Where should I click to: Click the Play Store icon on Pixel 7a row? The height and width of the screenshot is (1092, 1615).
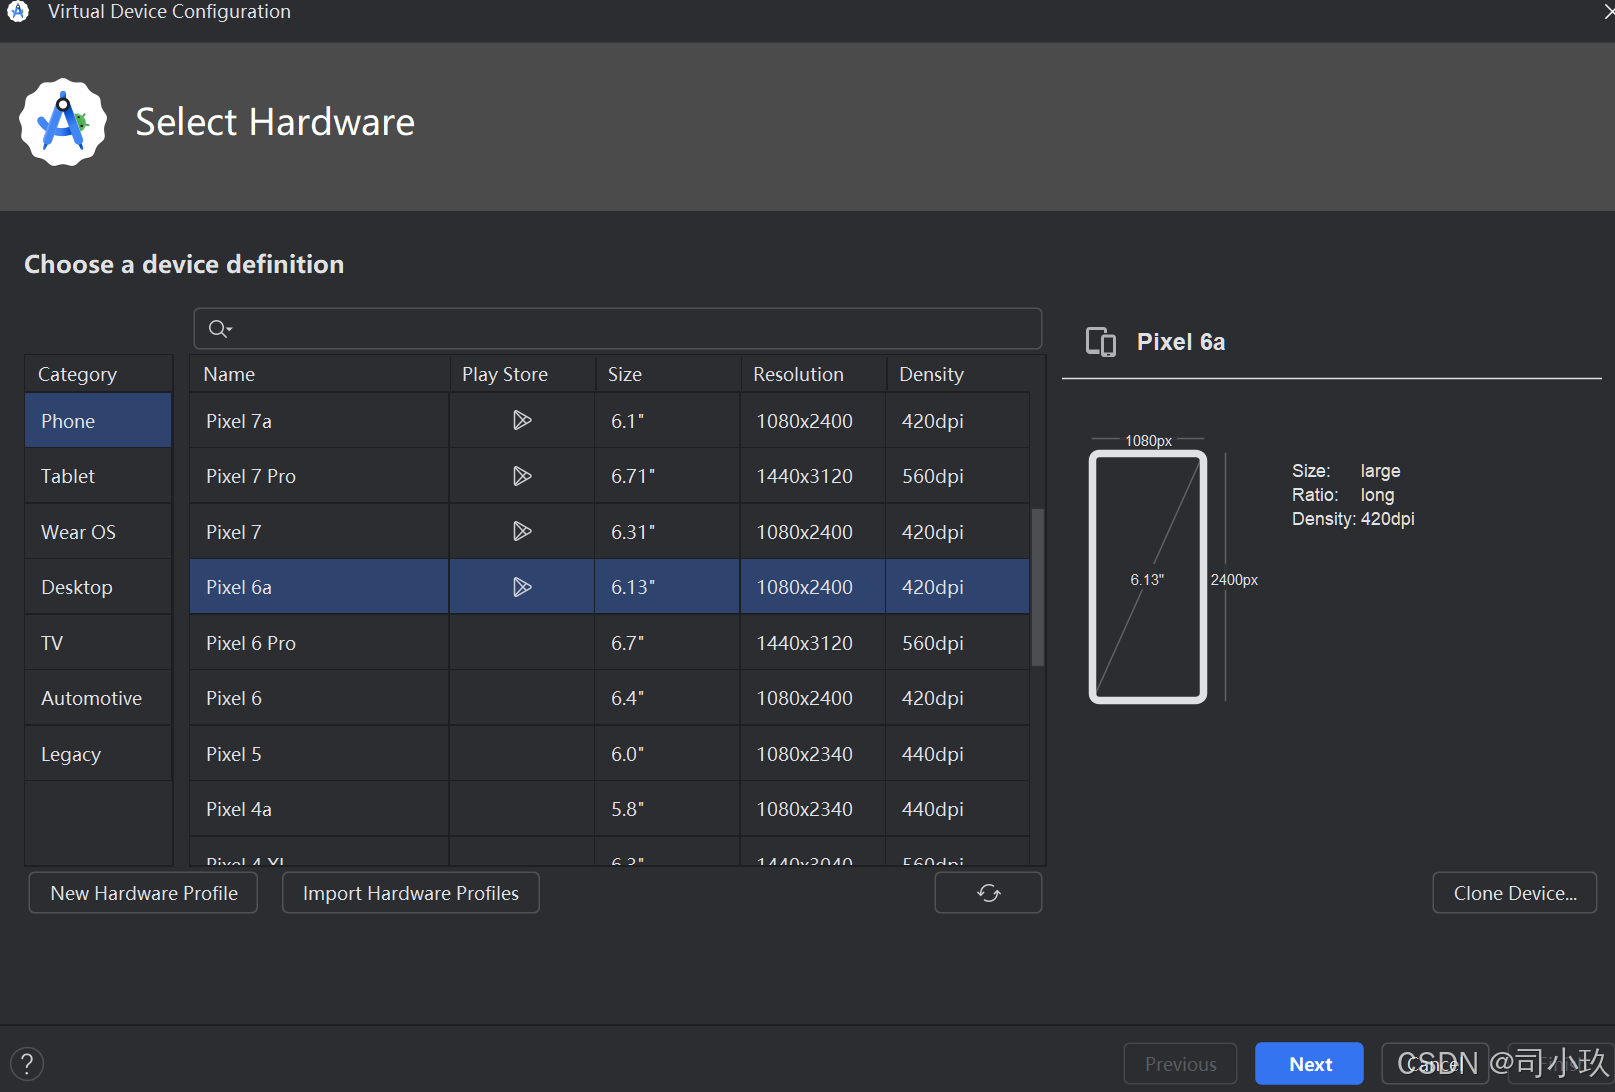521,420
